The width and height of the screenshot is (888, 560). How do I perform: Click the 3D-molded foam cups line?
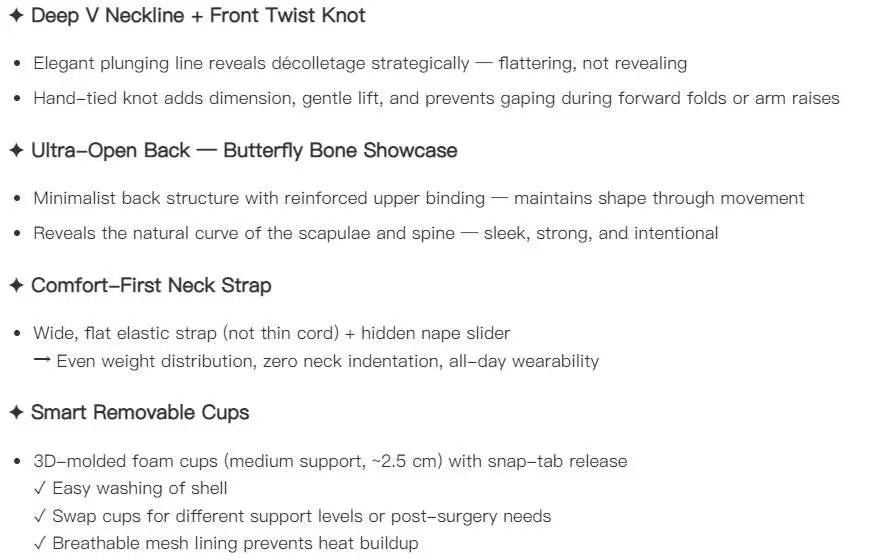(330, 461)
